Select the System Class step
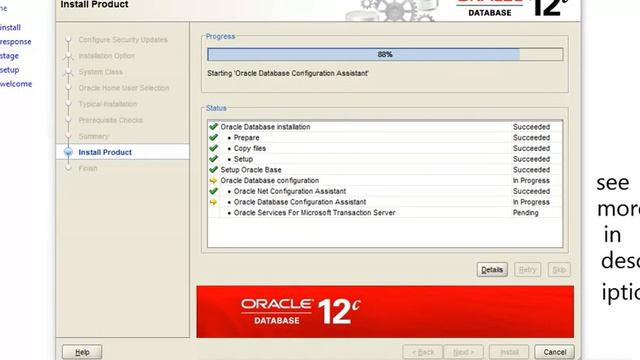This screenshot has width=640, height=360. [100, 72]
